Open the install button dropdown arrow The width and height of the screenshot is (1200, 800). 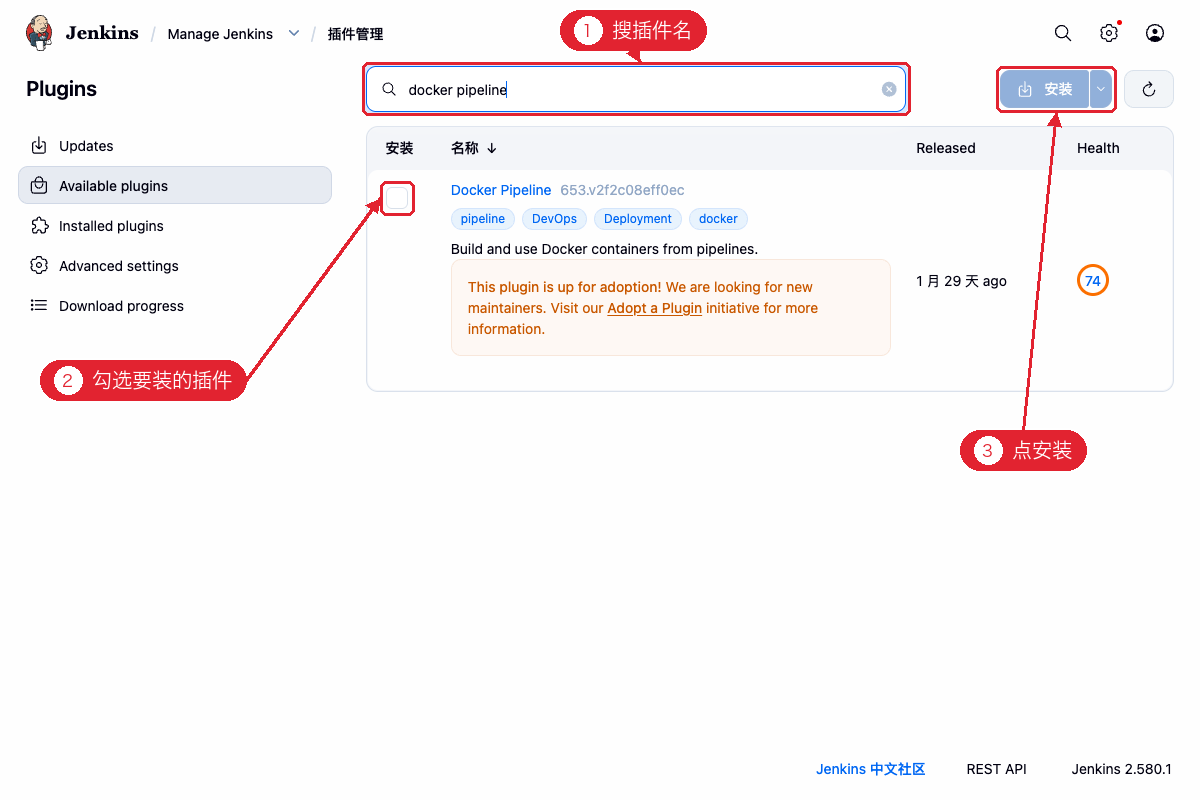pos(1100,89)
